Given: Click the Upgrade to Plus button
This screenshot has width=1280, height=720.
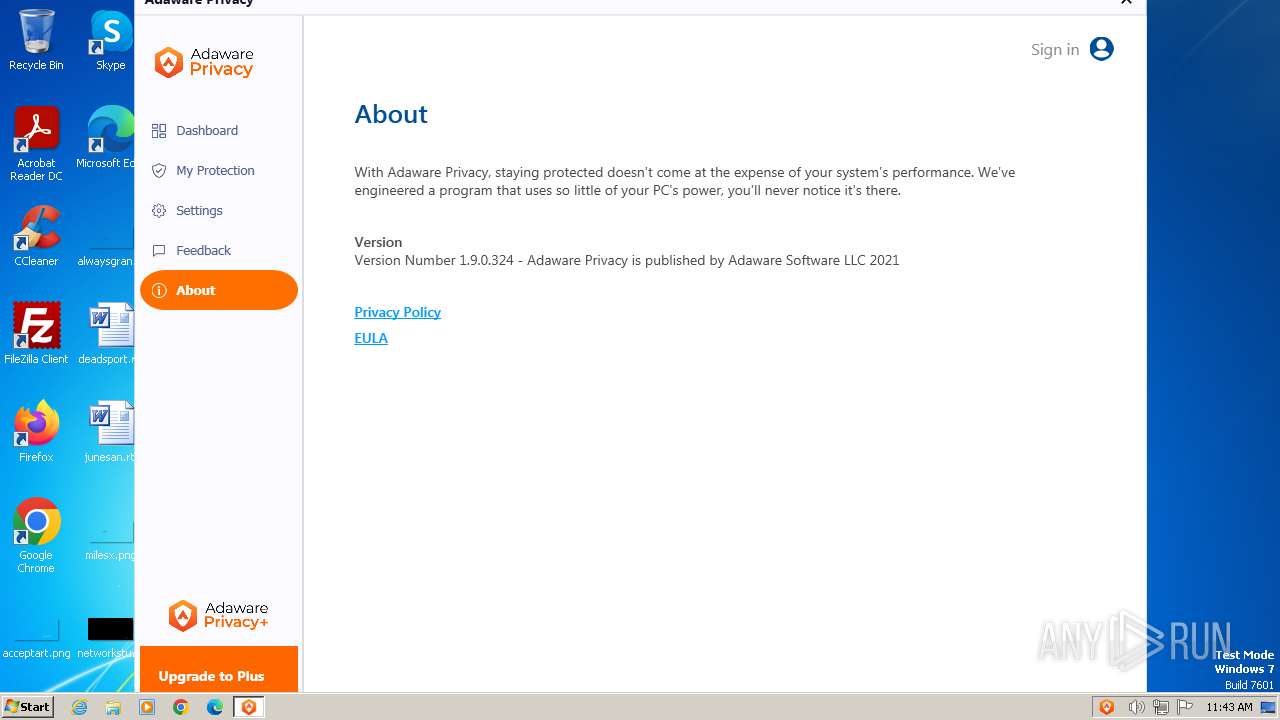Looking at the screenshot, I should [219, 669].
